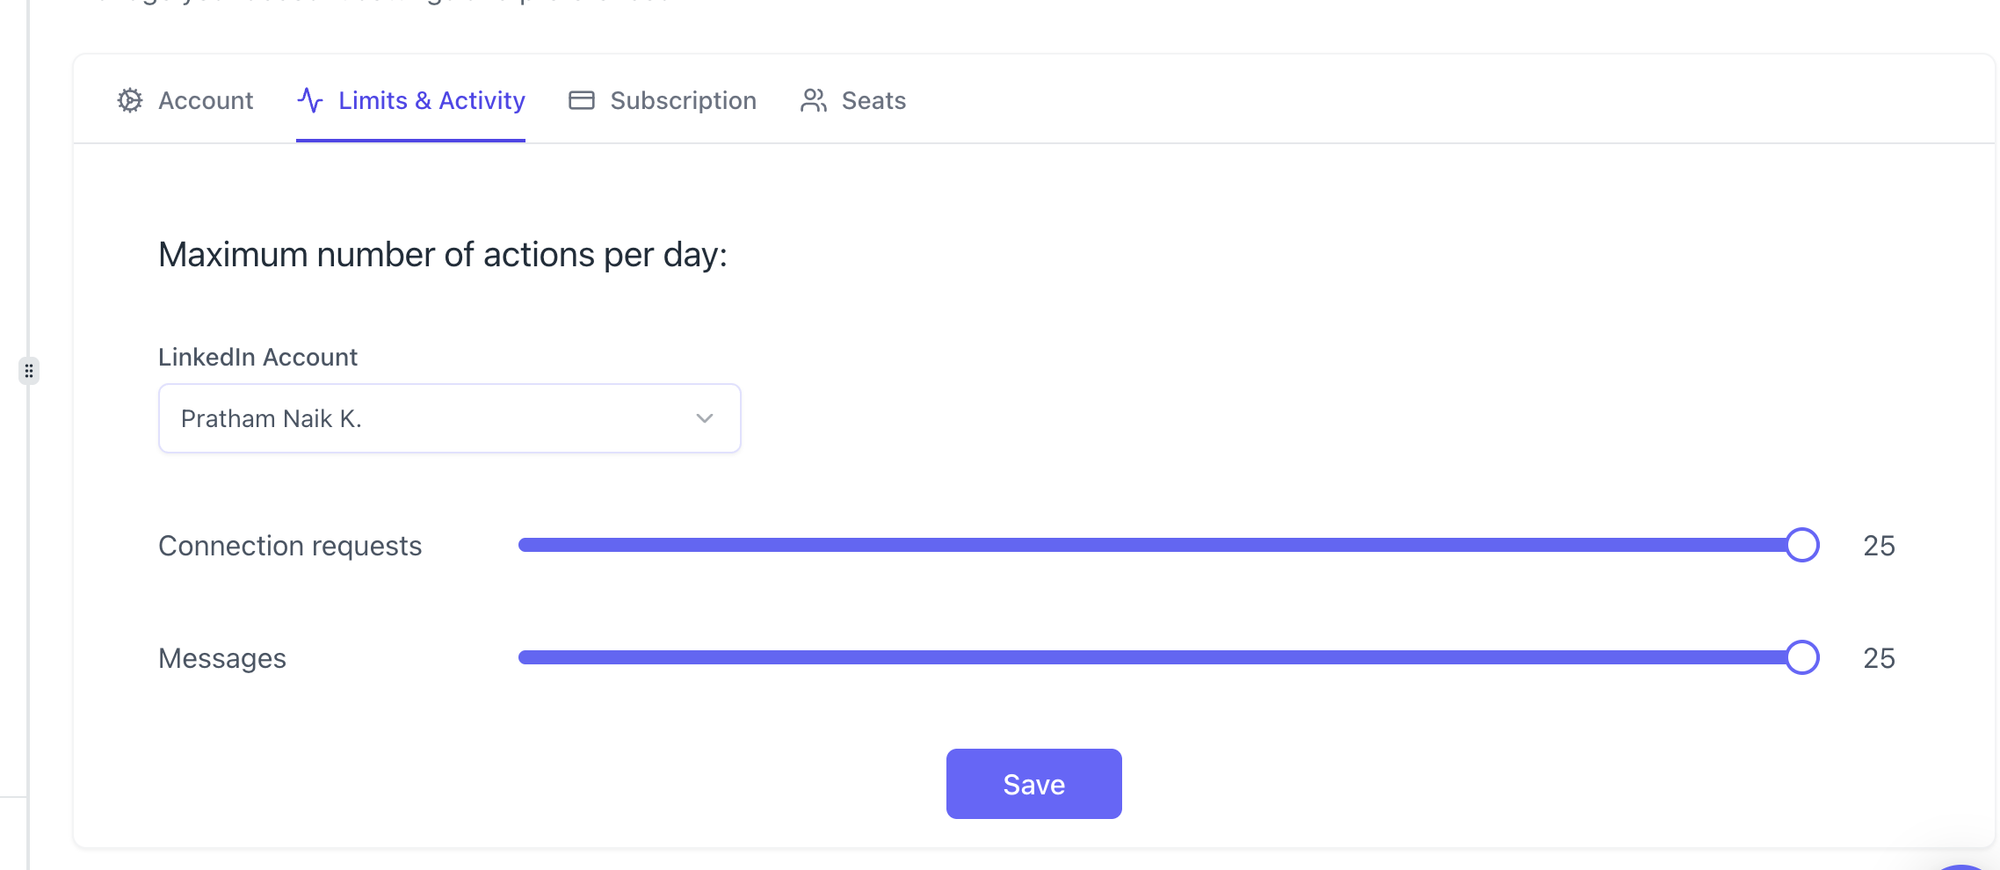Click the gear icon beside Account
2000x870 pixels.
coord(130,100)
